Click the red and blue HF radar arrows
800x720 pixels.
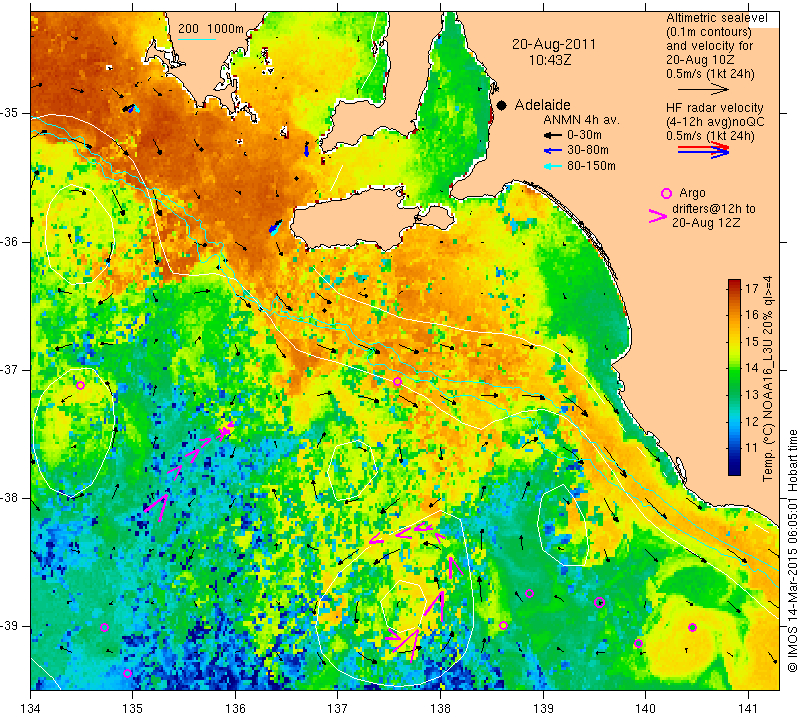pyautogui.click(x=703, y=150)
